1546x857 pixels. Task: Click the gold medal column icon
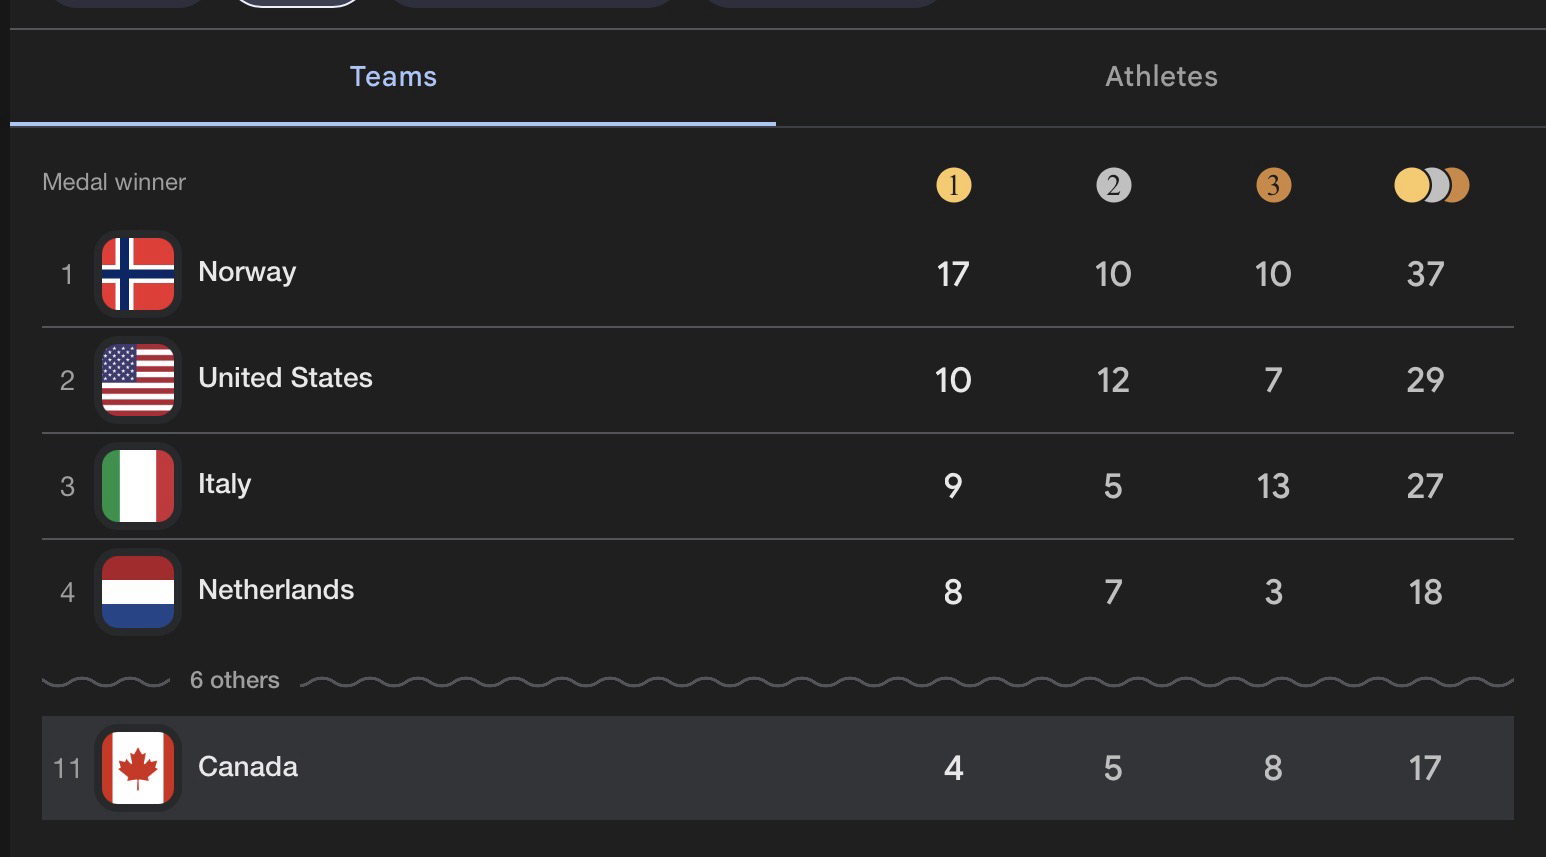pyautogui.click(x=953, y=185)
